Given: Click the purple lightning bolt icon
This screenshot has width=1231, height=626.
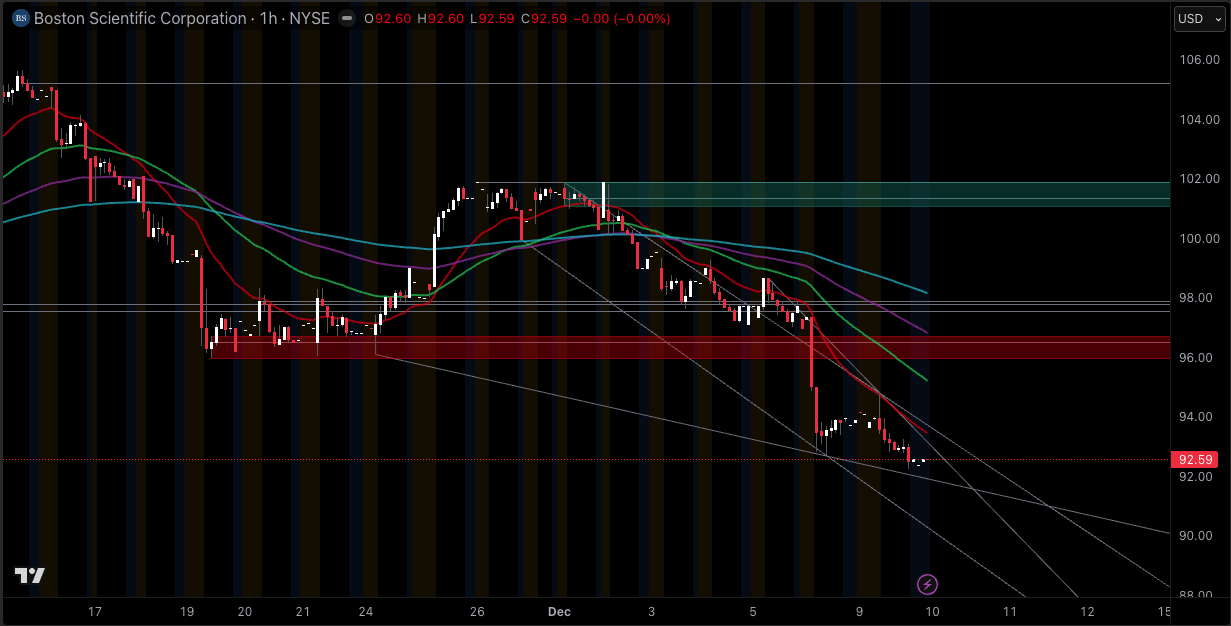Looking at the screenshot, I should 926,583.
